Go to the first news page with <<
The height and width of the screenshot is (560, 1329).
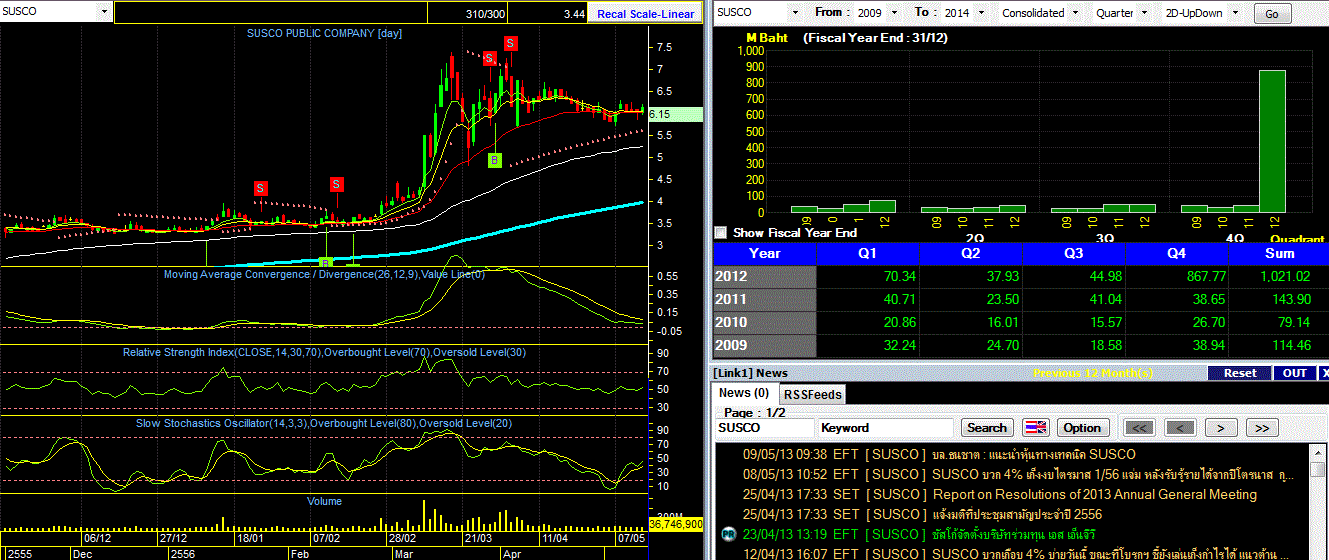[x=1139, y=428]
